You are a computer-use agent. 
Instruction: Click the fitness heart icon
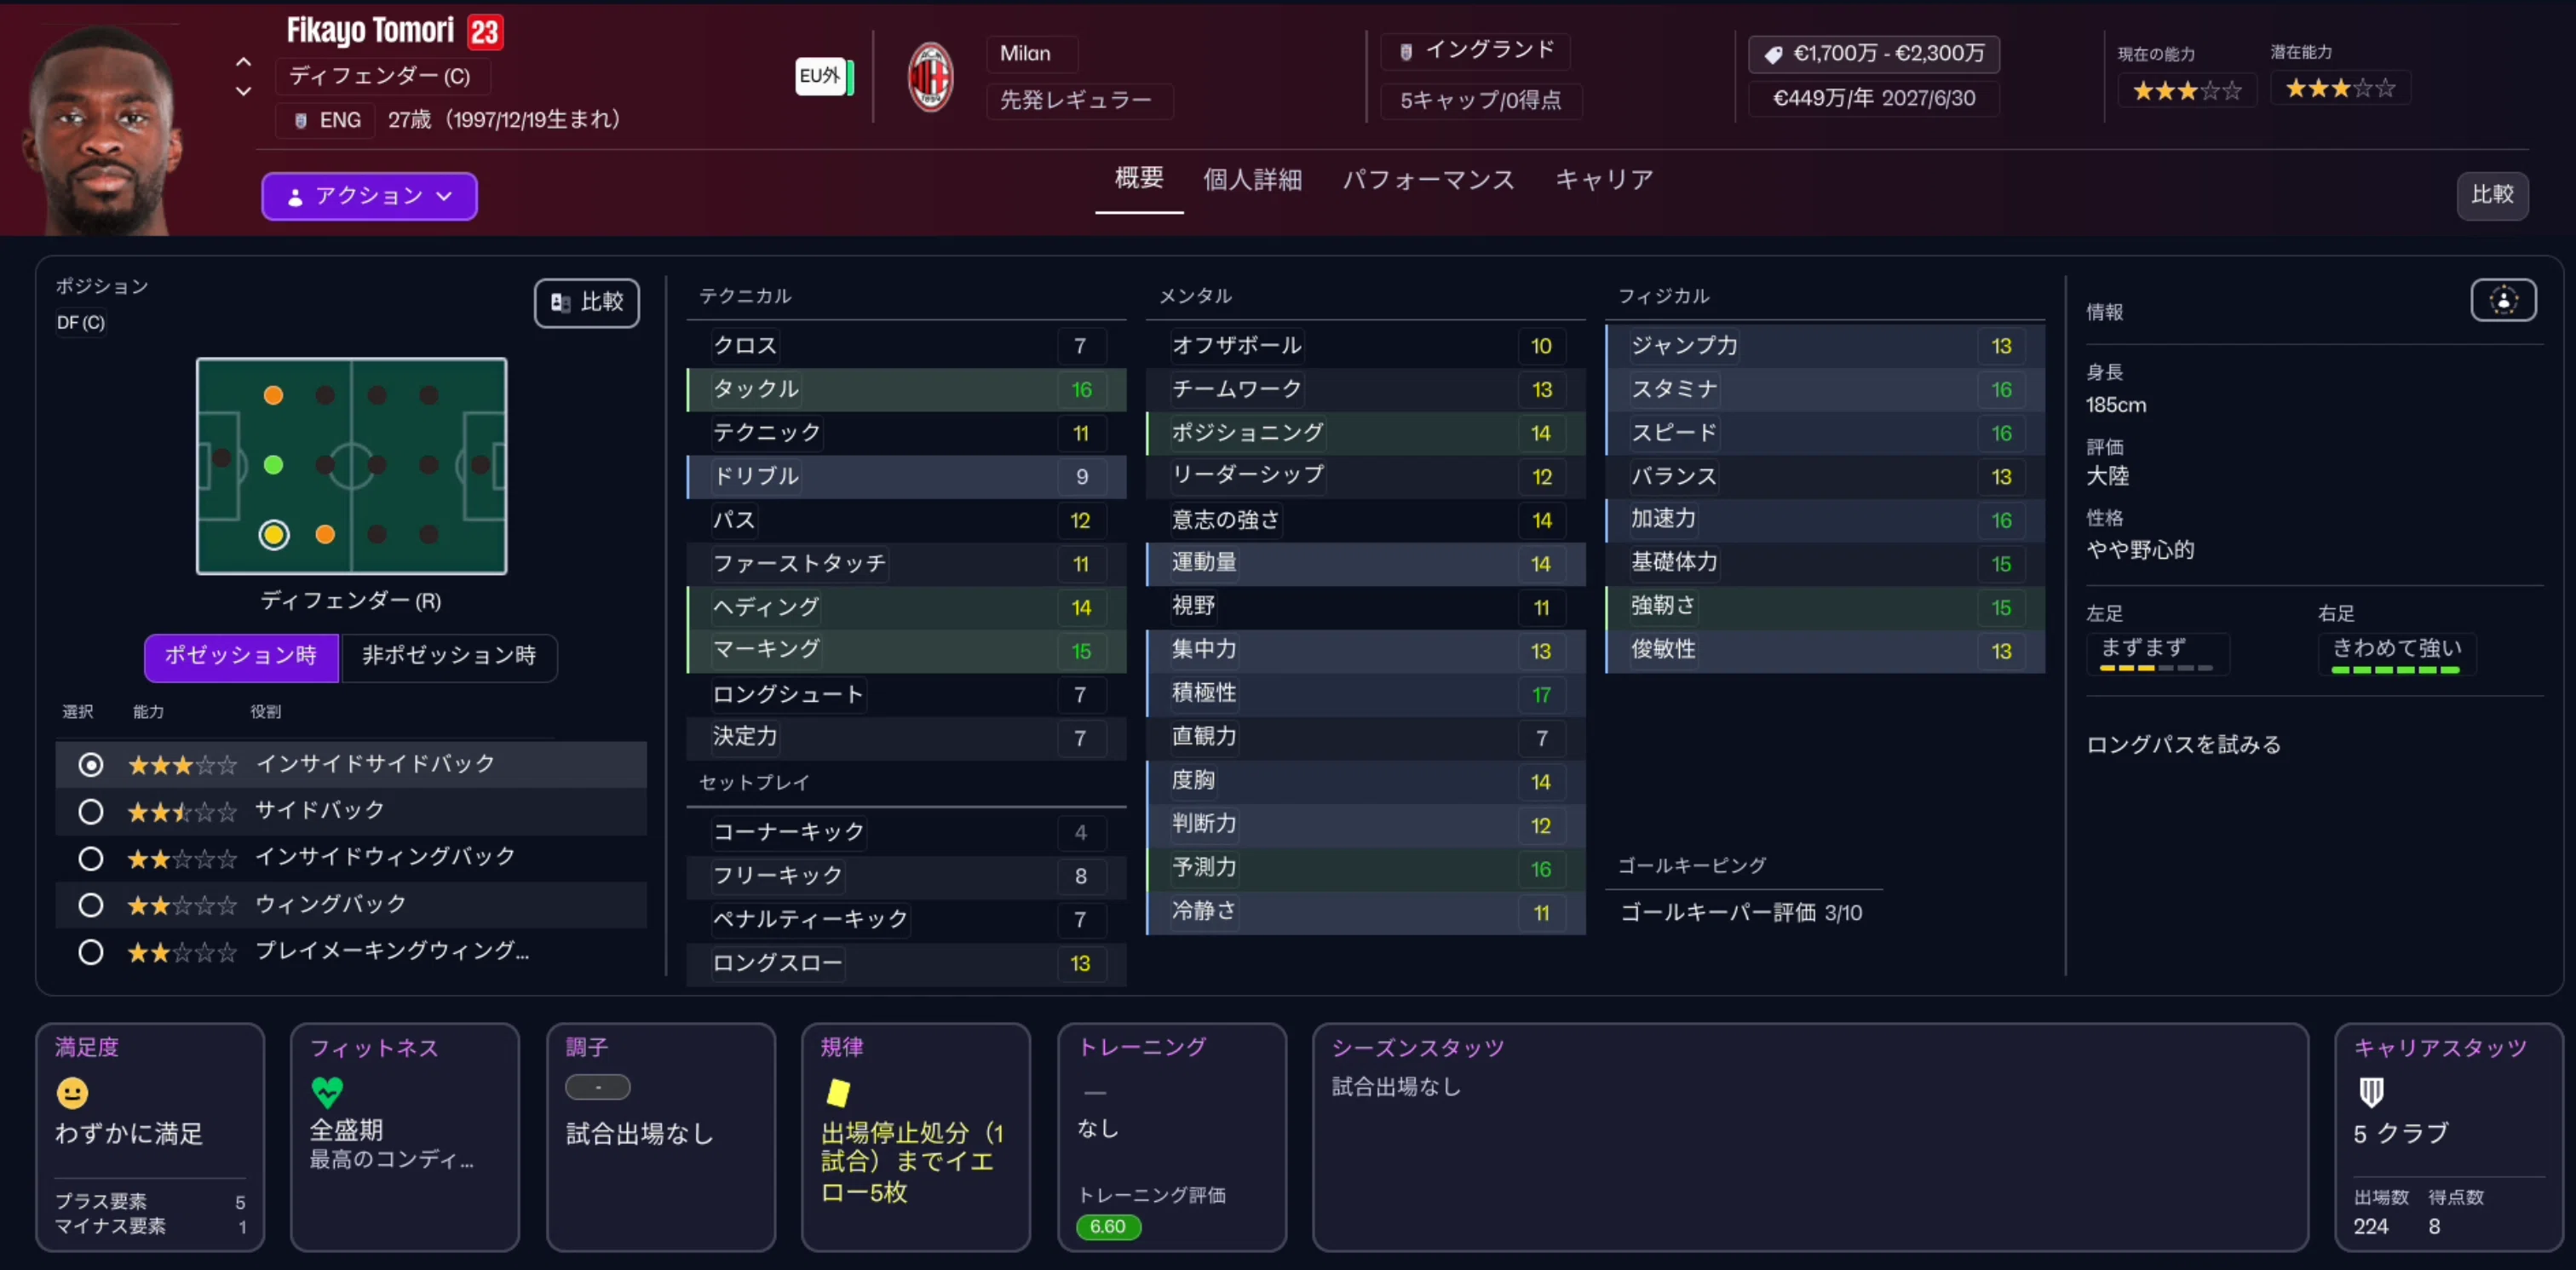(327, 1092)
